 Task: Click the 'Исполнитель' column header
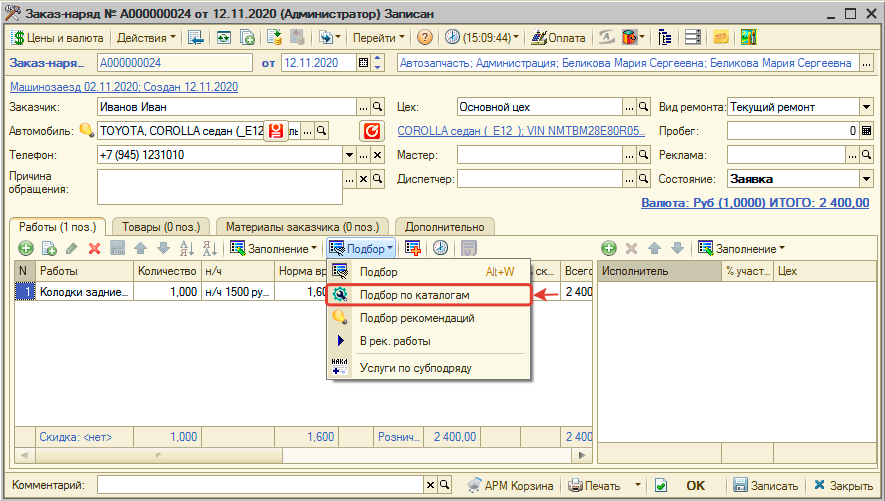click(x=660, y=271)
